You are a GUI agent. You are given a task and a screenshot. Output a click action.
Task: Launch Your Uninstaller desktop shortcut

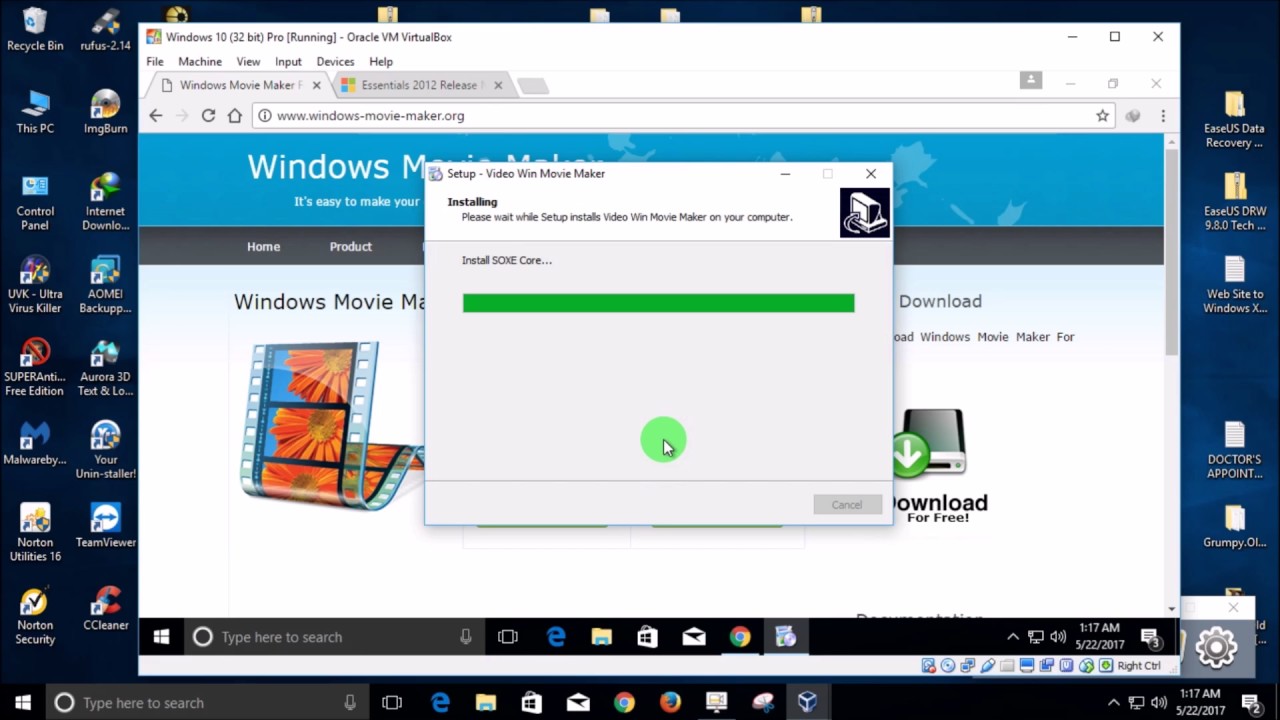point(105,451)
